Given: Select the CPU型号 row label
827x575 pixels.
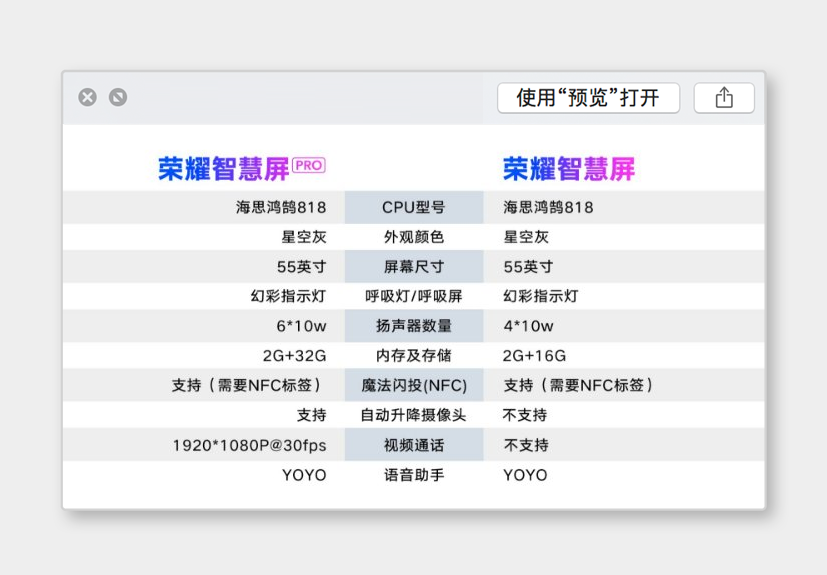Looking at the screenshot, I should [x=414, y=207].
